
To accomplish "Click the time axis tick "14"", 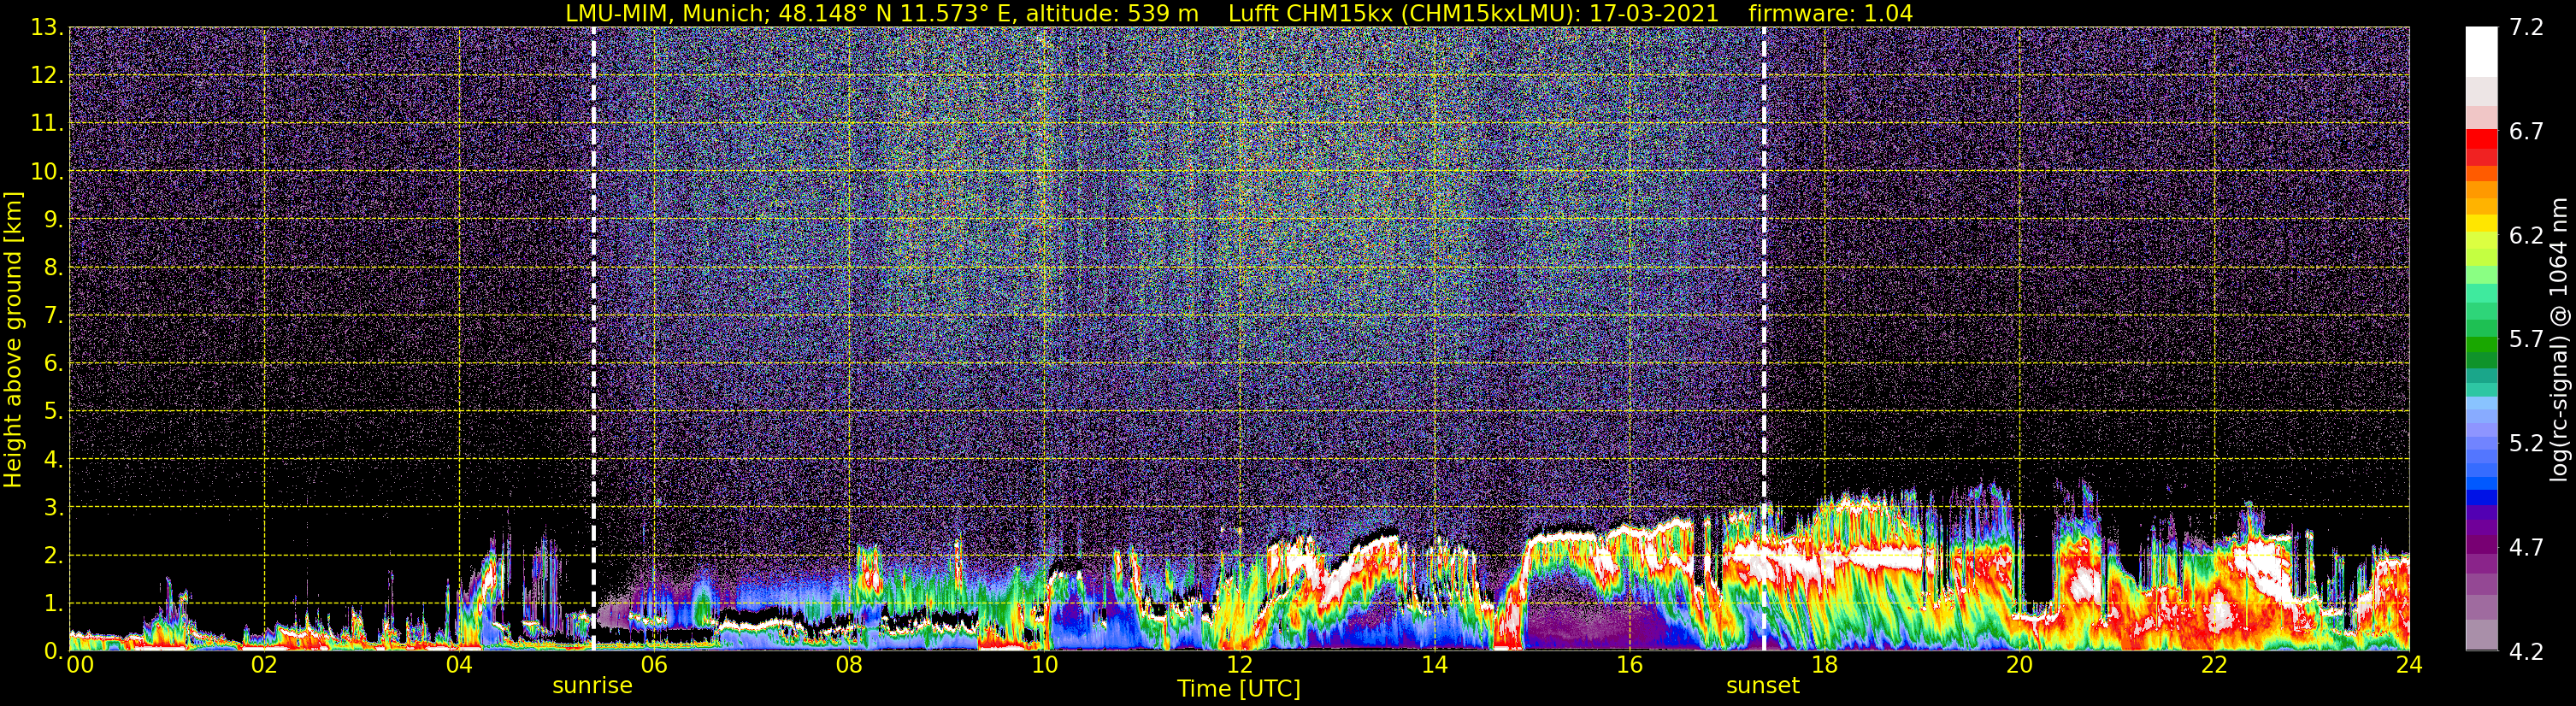I will point(1434,665).
